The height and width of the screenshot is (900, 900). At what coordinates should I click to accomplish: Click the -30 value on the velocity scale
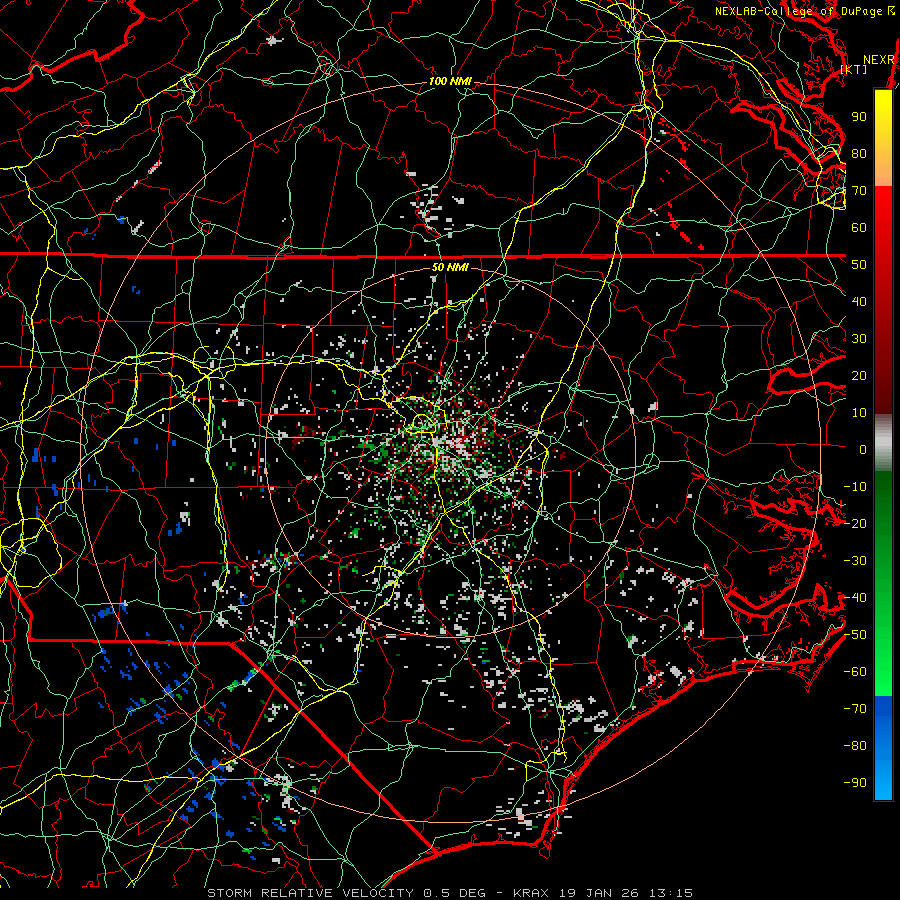pyautogui.click(x=855, y=561)
